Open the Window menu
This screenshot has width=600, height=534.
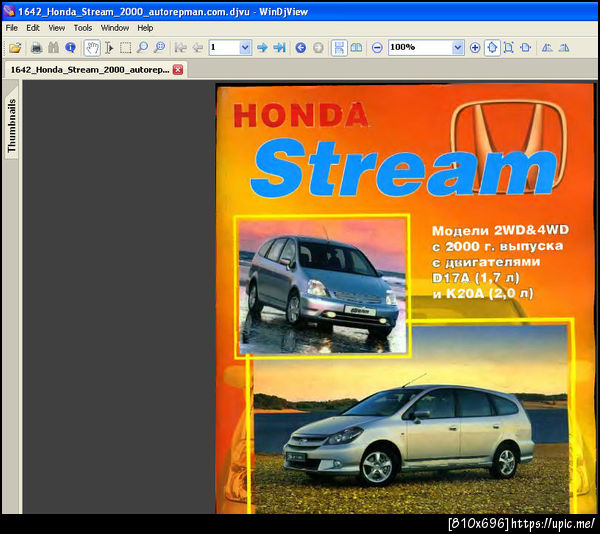click(x=115, y=28)
